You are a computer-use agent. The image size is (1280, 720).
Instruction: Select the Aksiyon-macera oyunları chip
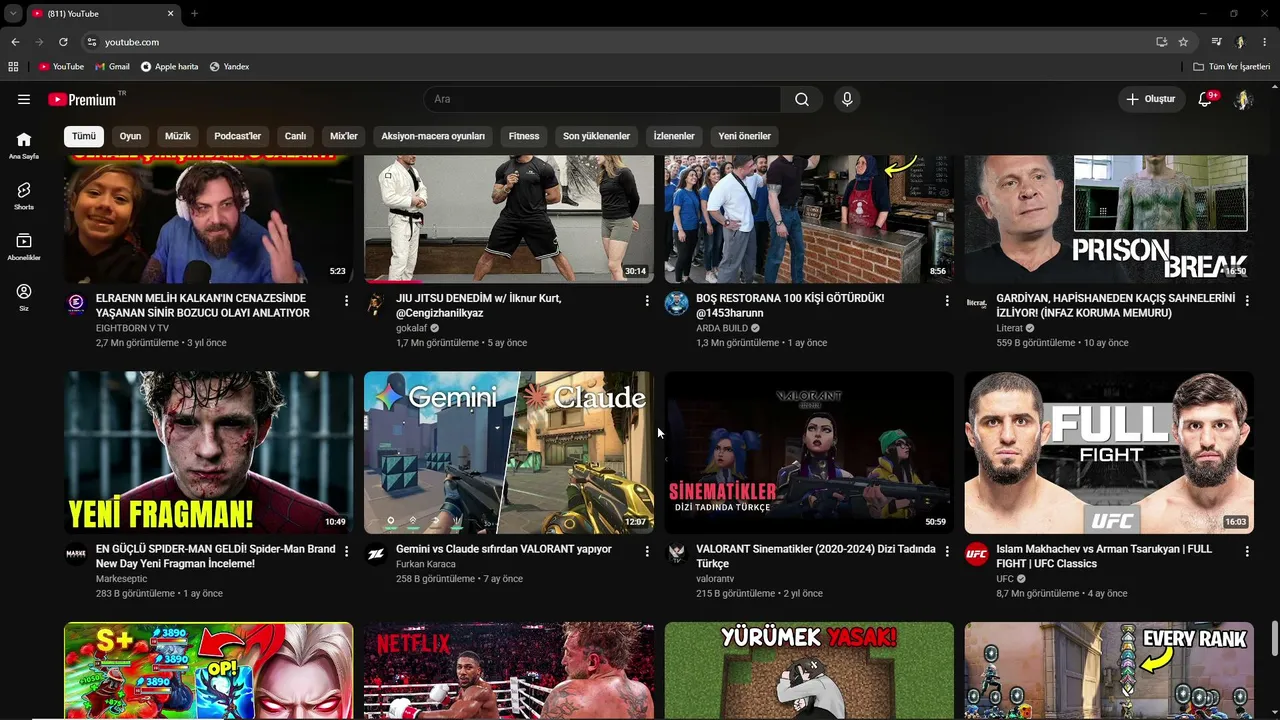coord(433,136)
